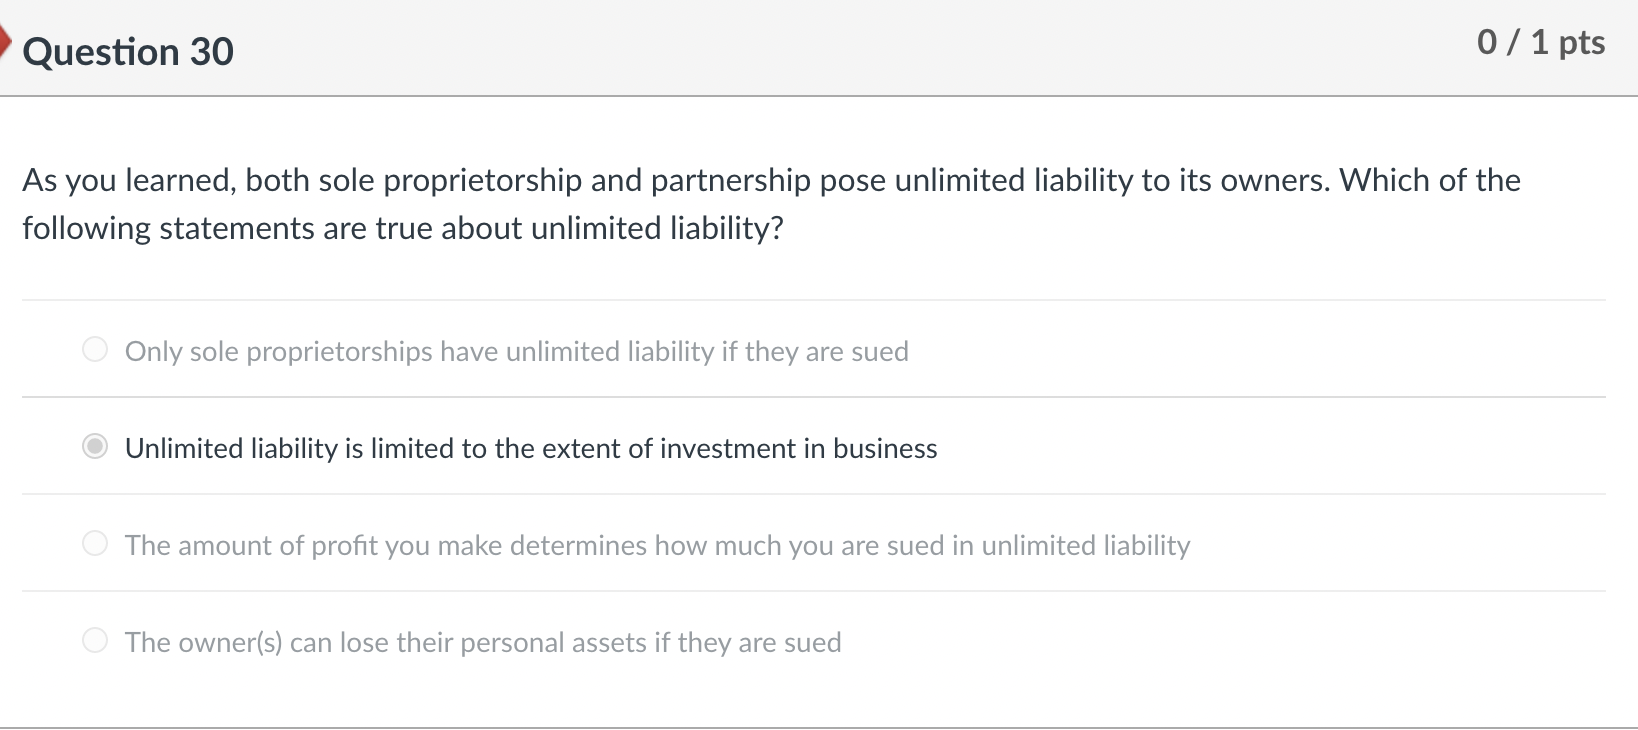This screenshot has width=1638, height=730.
Task: Click the empty radio circle next to the third option
Action: click(95, 543)
